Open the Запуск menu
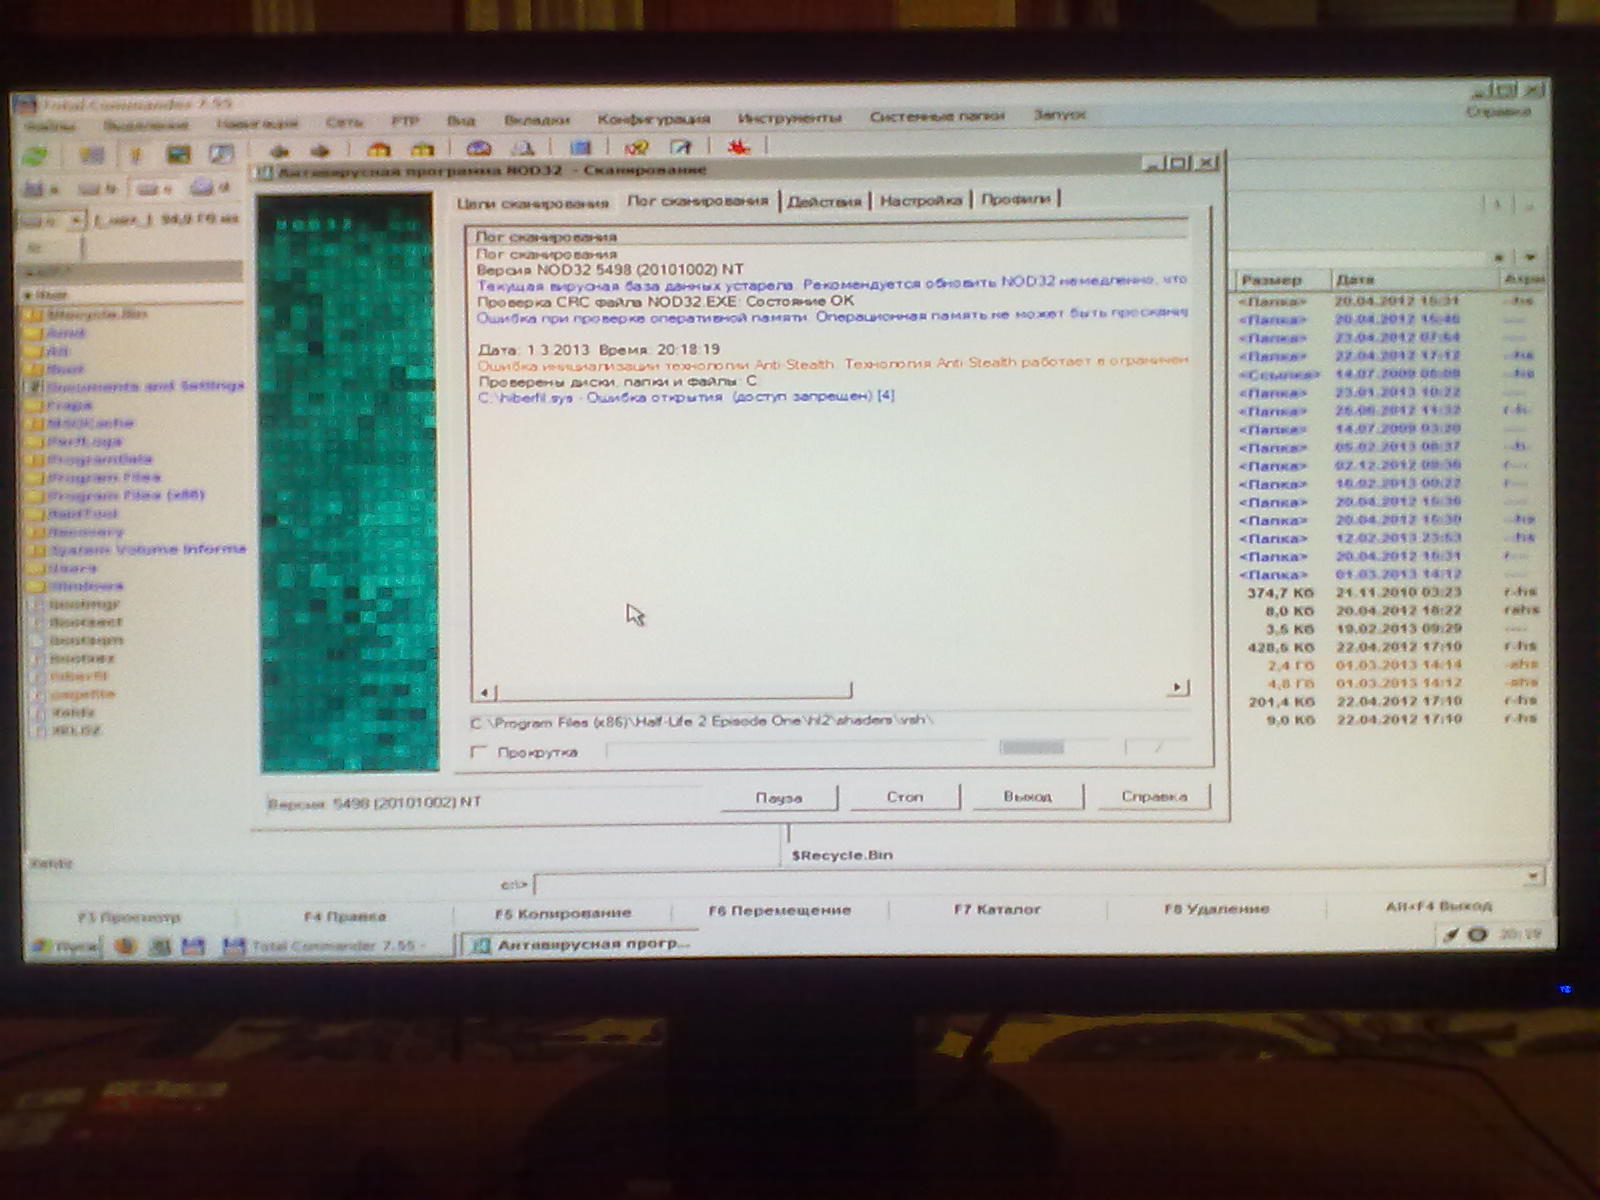This screenshot has height=1200, width=1600. click(1059, 115)
